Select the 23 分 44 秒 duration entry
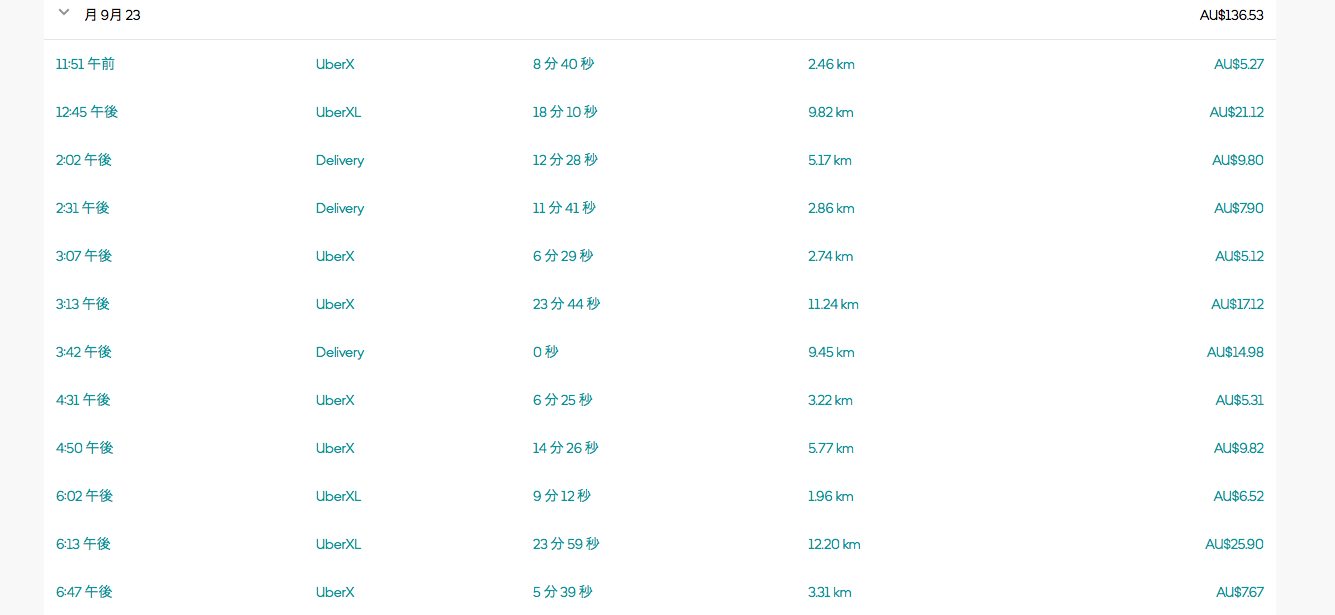Image resolution: width=1335 pixels, height=615 pixels. (566, 304)
